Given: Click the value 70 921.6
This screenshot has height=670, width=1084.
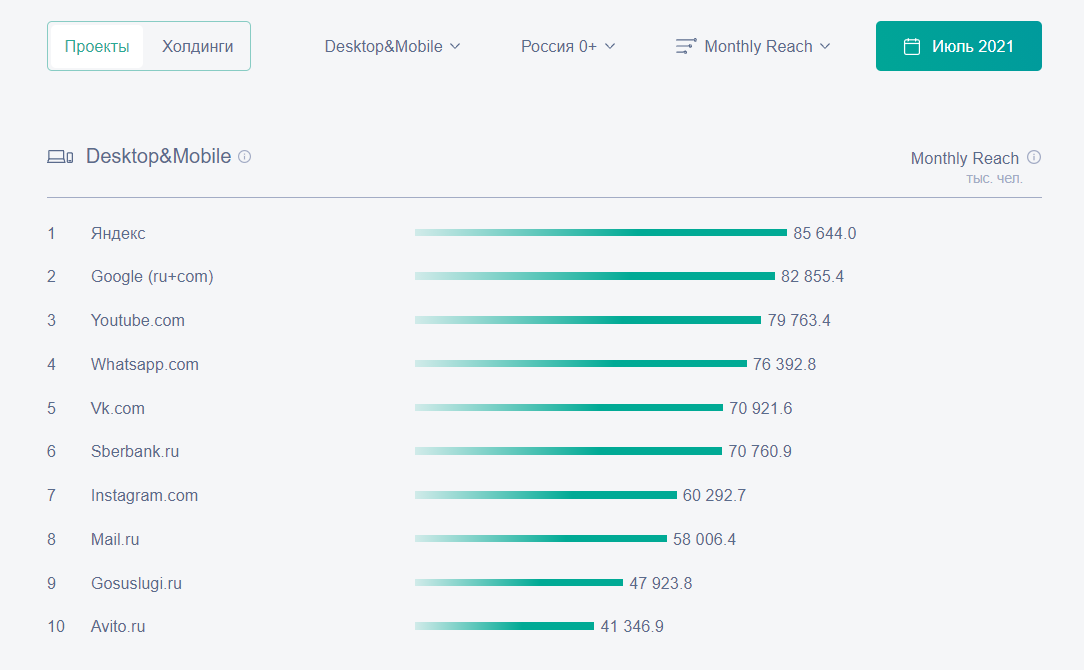Looking at the screenshot, I should (760, 408).
